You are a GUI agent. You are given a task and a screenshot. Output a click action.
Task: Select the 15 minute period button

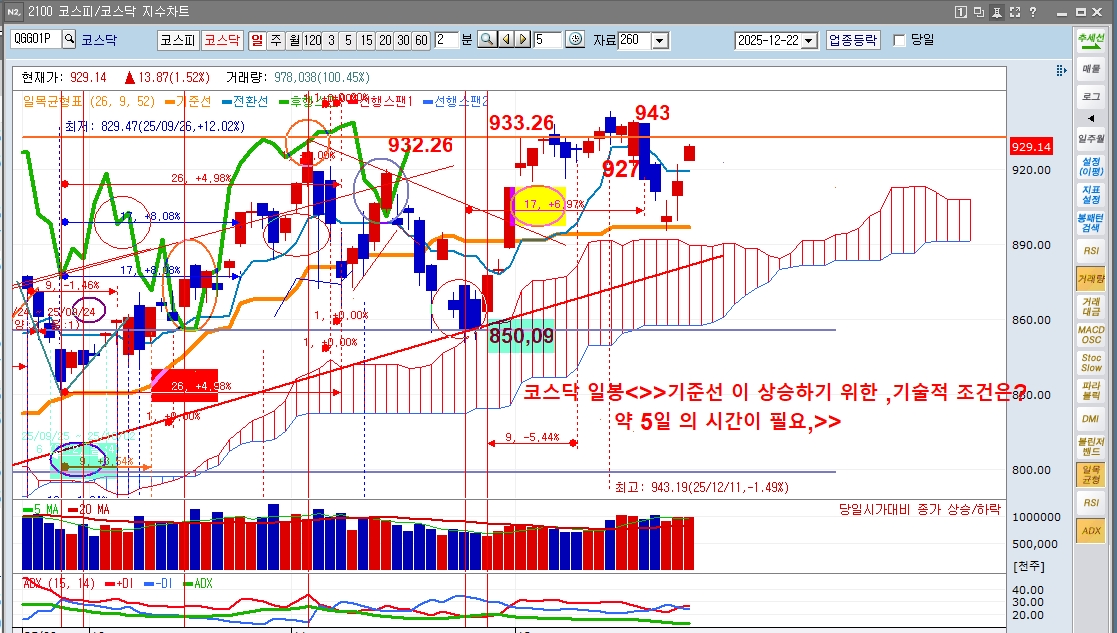pos(366,41)
